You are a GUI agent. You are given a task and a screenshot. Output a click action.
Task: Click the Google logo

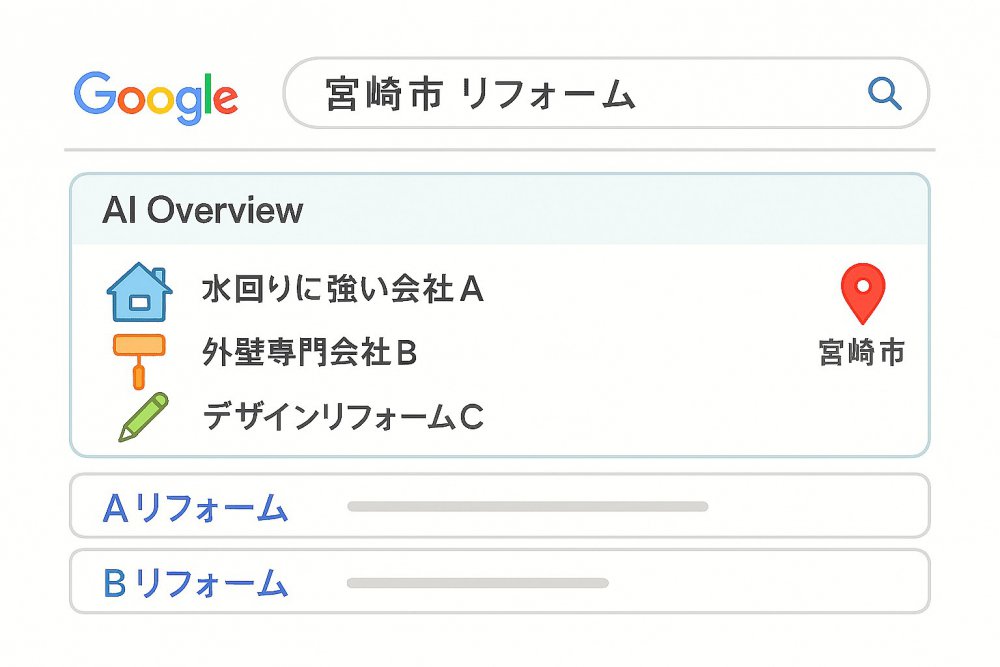tap(156, 98)
